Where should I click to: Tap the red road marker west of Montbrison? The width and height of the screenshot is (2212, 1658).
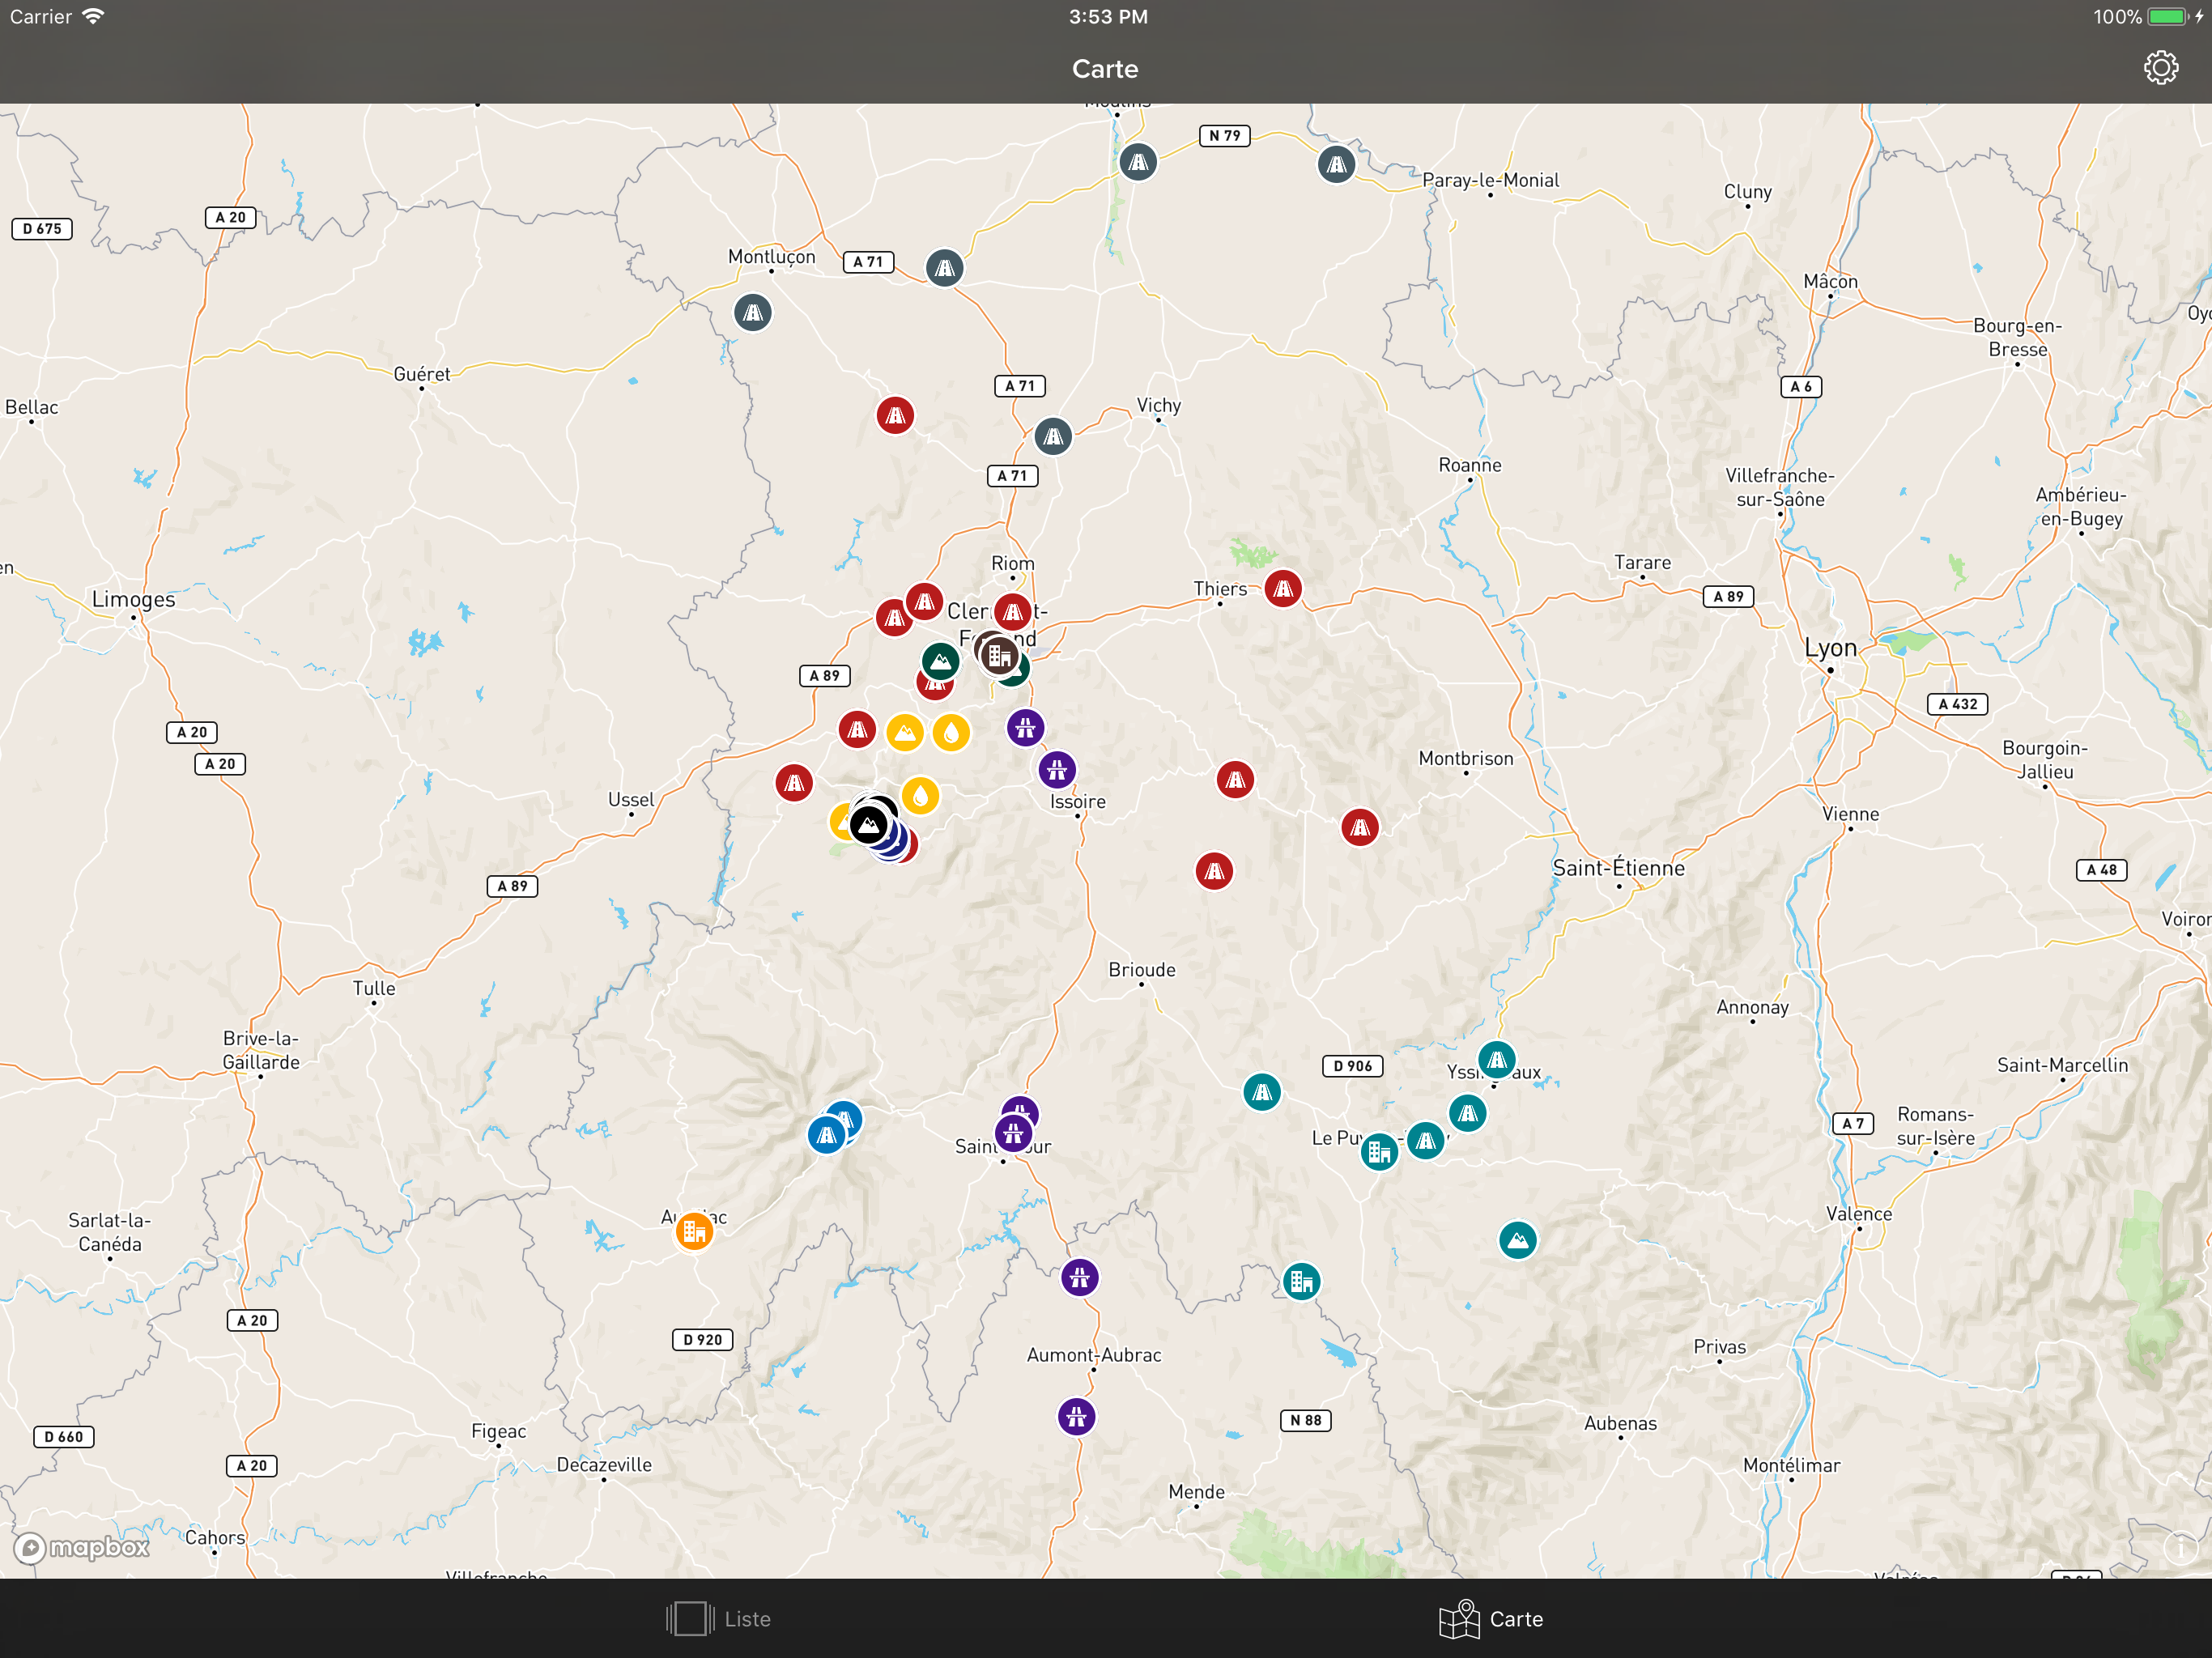tap(1360, 827)
